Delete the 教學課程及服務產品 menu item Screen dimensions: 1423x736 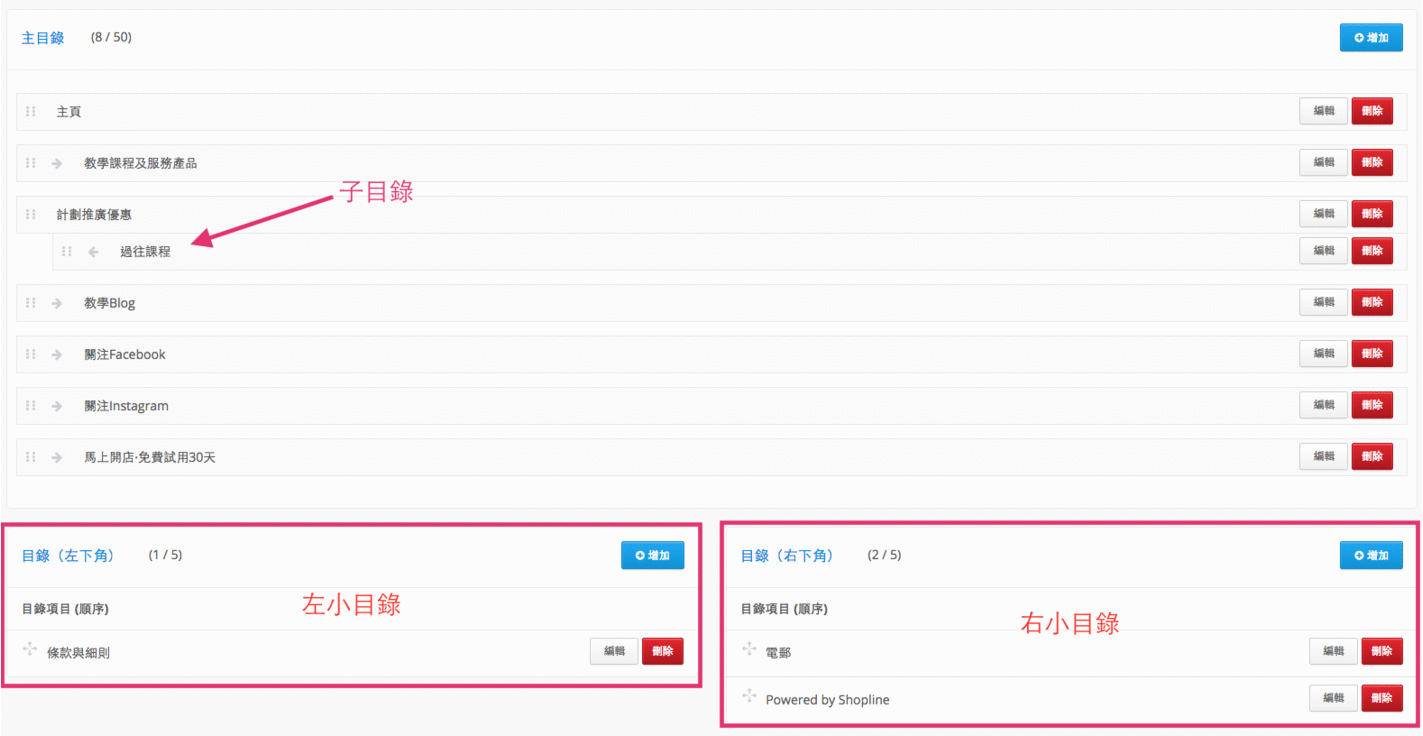[1372, 162]
